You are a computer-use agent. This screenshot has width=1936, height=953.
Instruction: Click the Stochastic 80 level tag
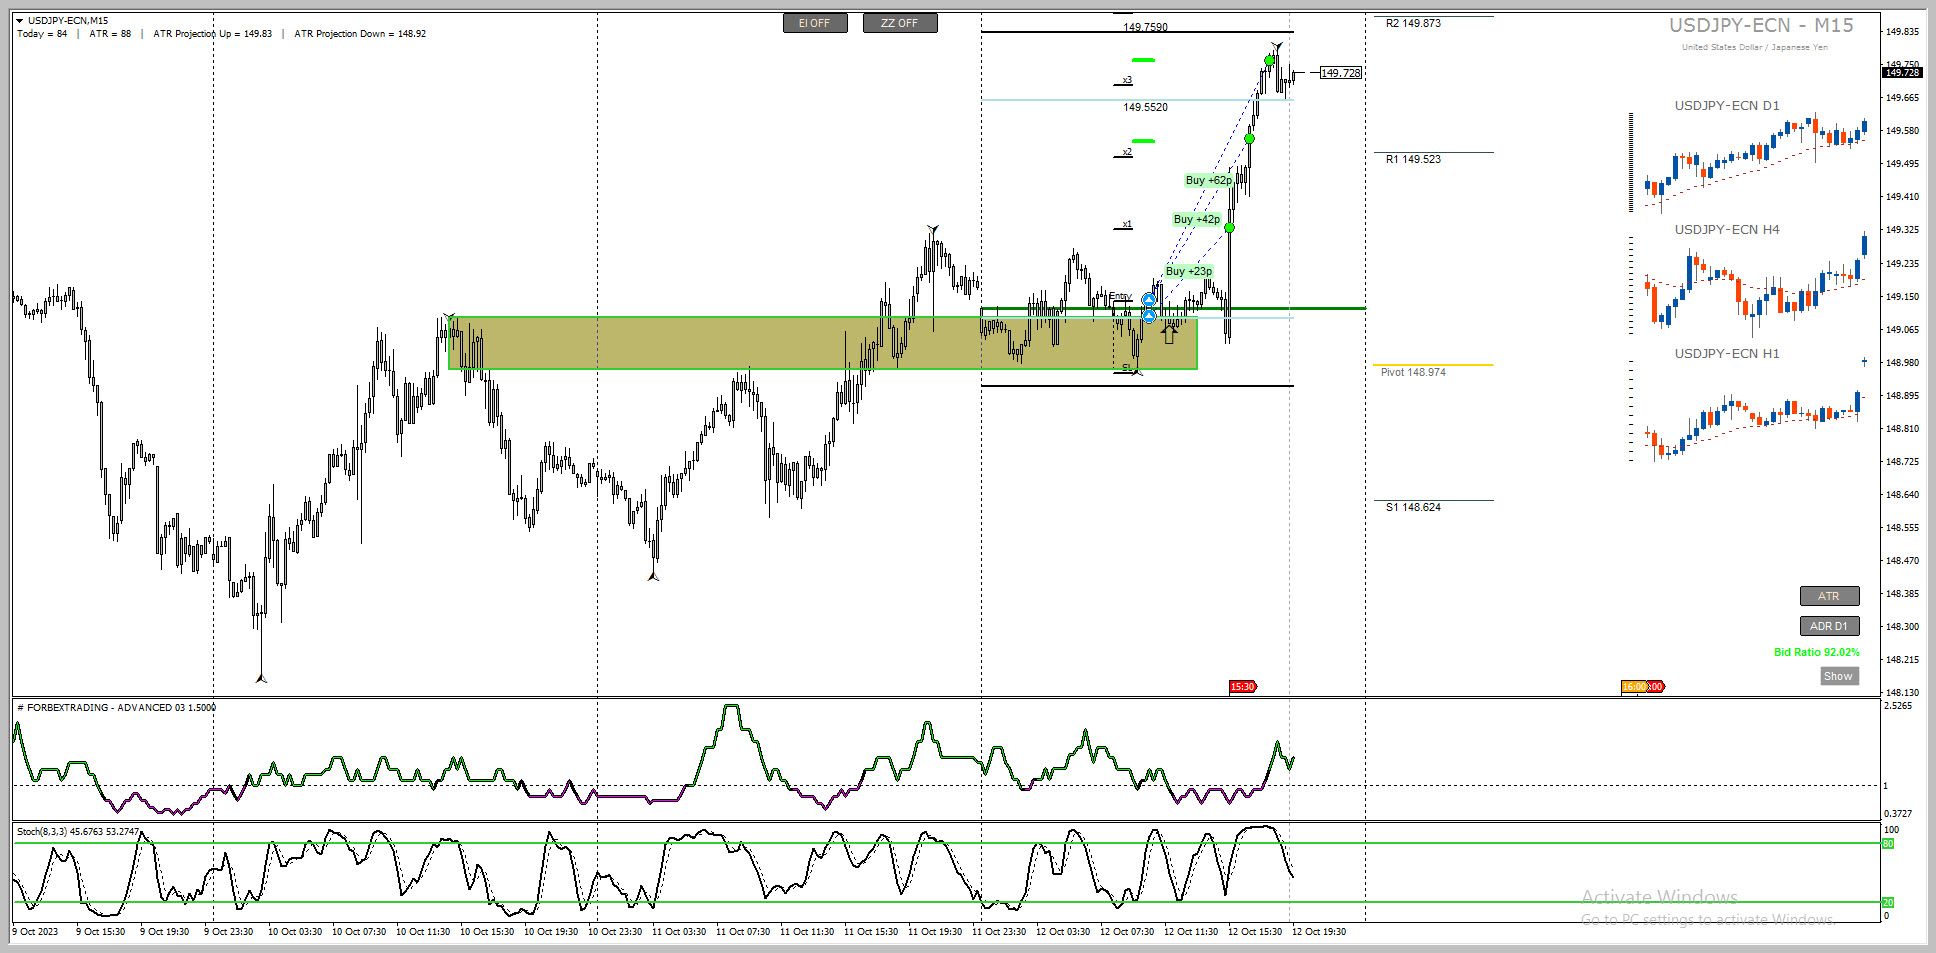(x=1888, y=844)
